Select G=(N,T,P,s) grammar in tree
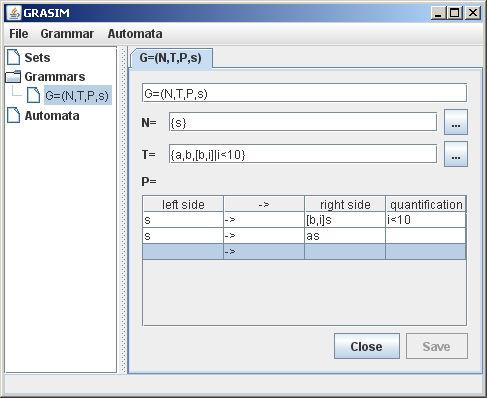The width and height of the screenshot is (487, 398). click(x=77, y=96)
